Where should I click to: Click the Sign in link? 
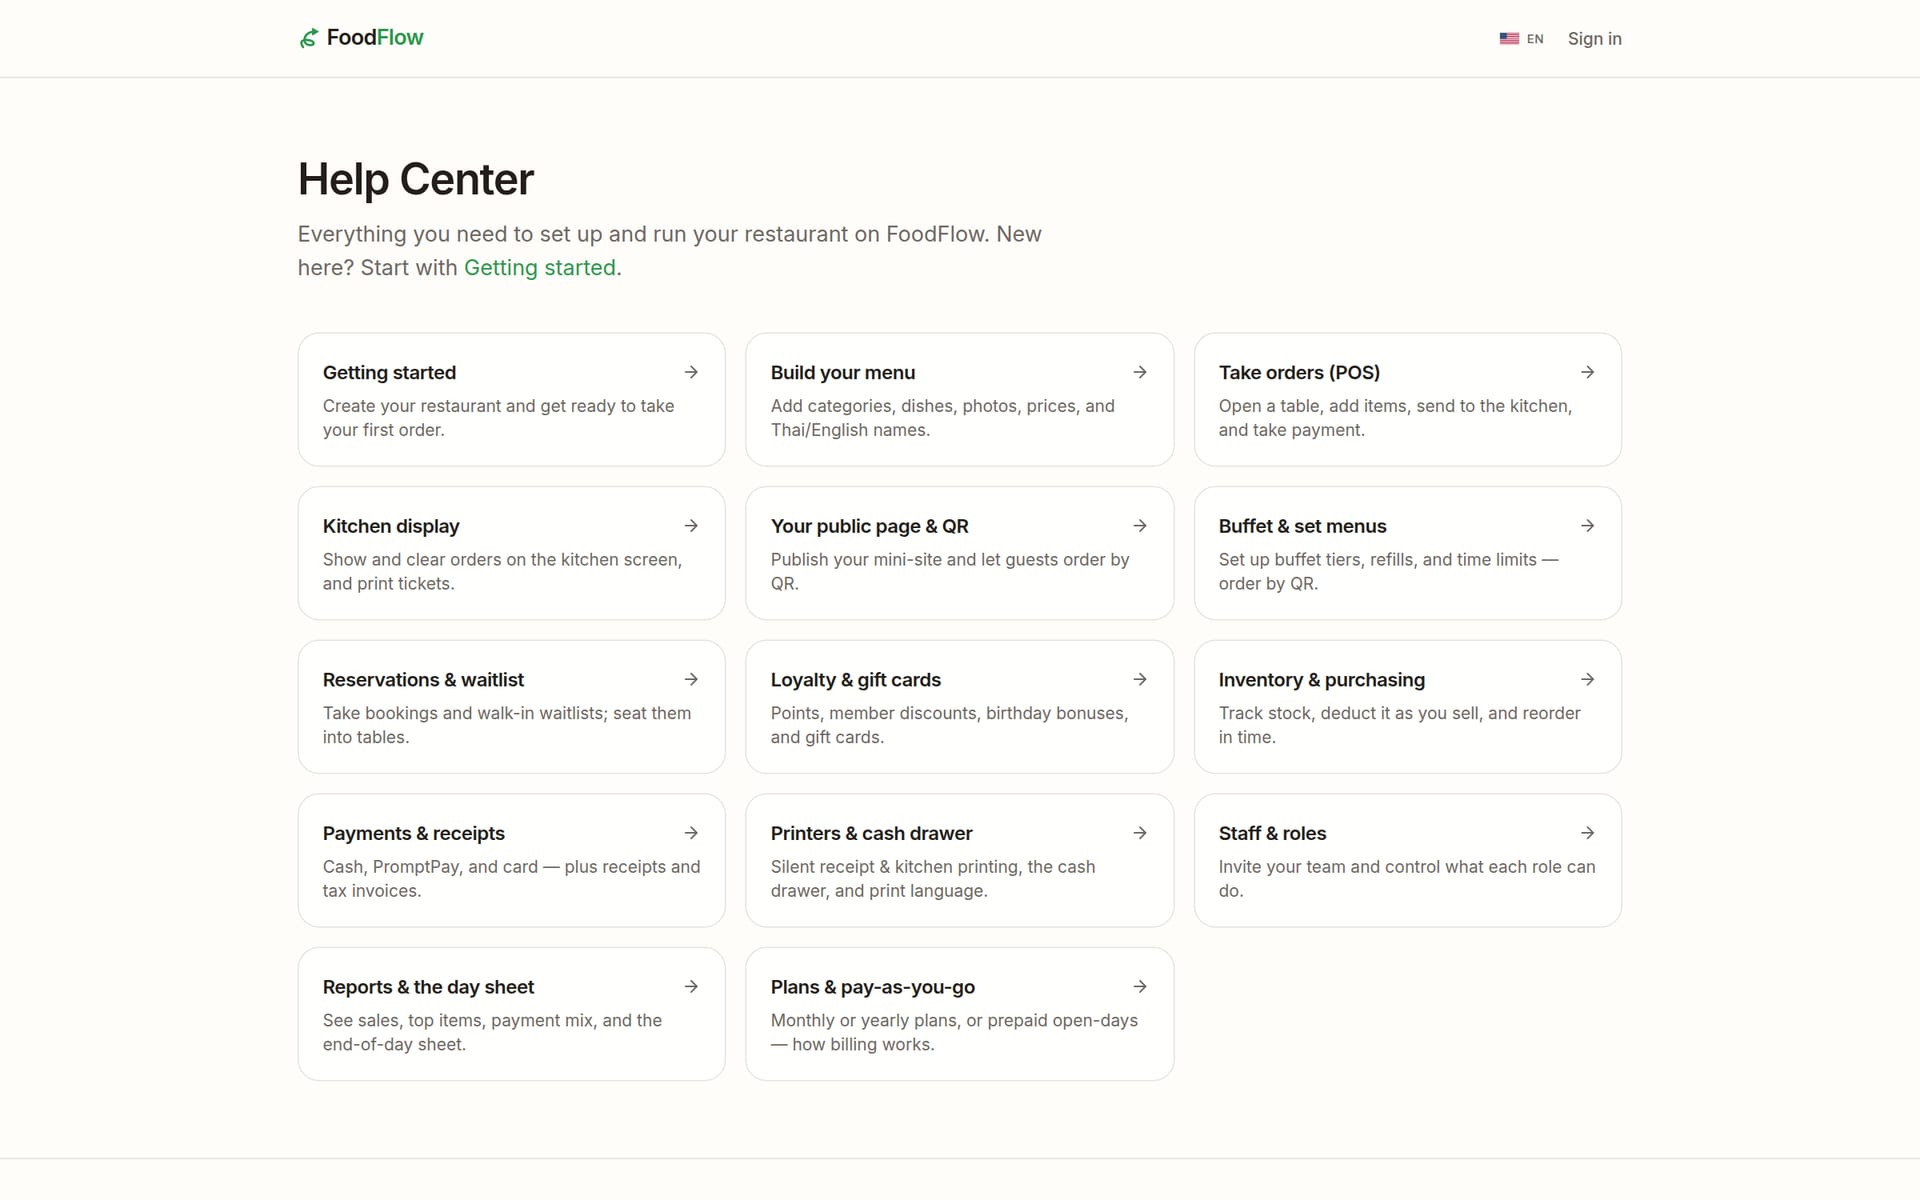(x=1594, y=39)
